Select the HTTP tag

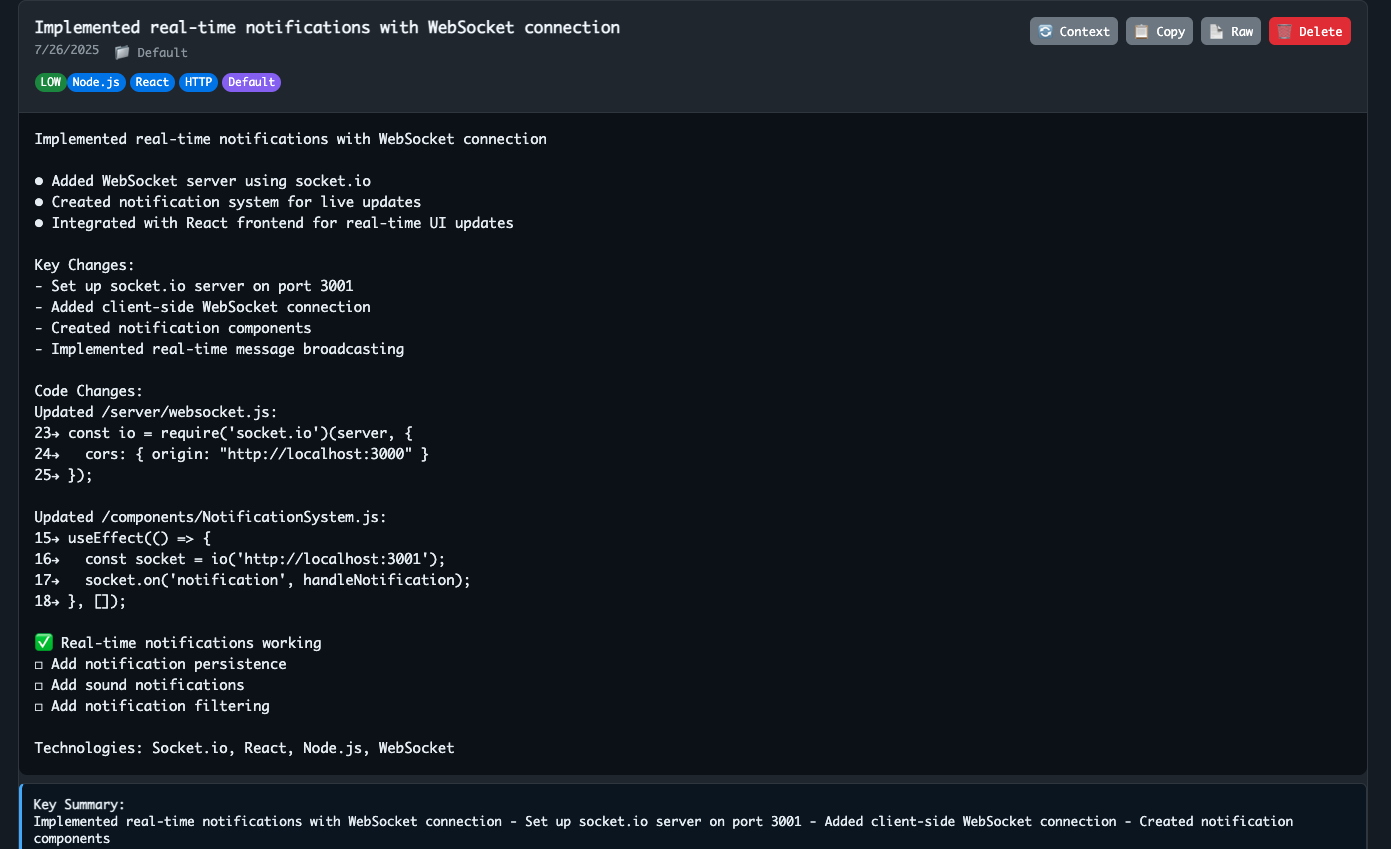[x=198, y=82]
